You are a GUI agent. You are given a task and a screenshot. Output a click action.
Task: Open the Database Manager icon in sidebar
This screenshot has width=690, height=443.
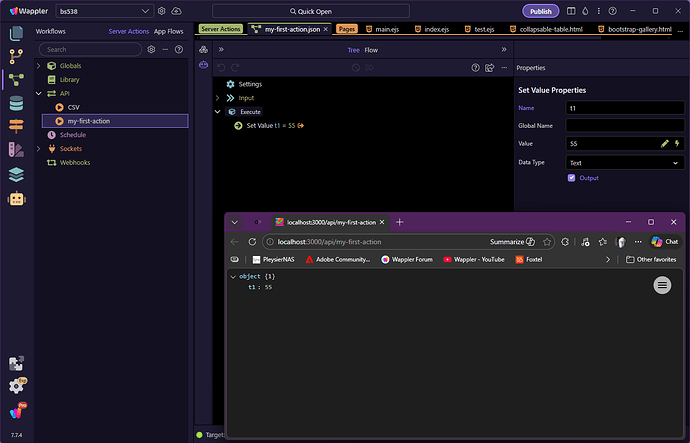(x=16, y=103)
